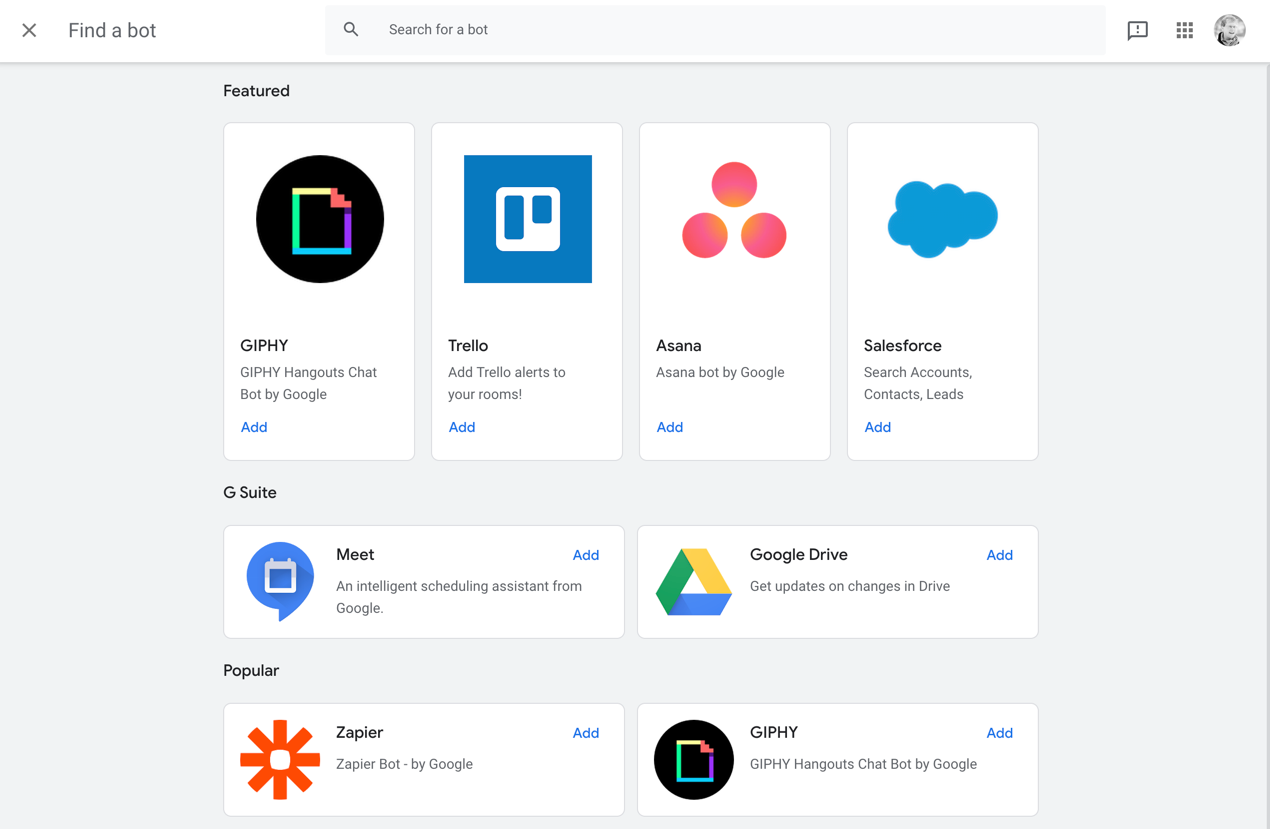Click the GIPHY icon under Popular
The height and width of the screenshot is (829, 1270).
[x=694, y=760]
